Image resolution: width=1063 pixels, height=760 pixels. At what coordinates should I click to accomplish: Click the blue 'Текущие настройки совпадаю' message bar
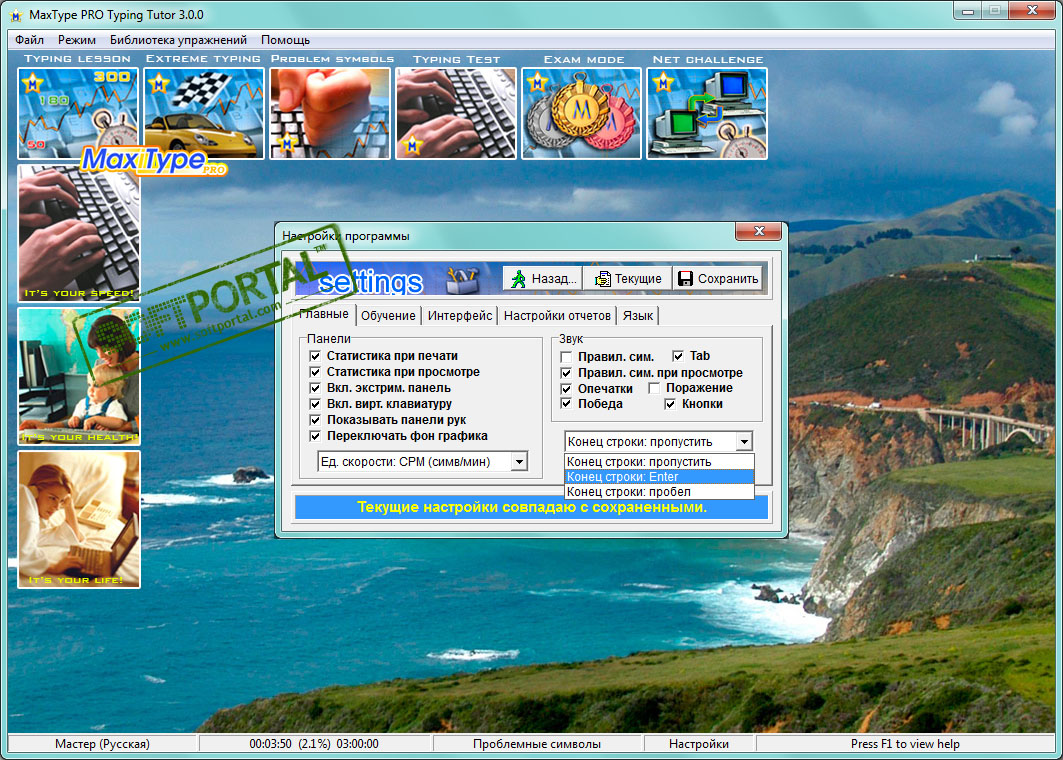coord(532,507)
